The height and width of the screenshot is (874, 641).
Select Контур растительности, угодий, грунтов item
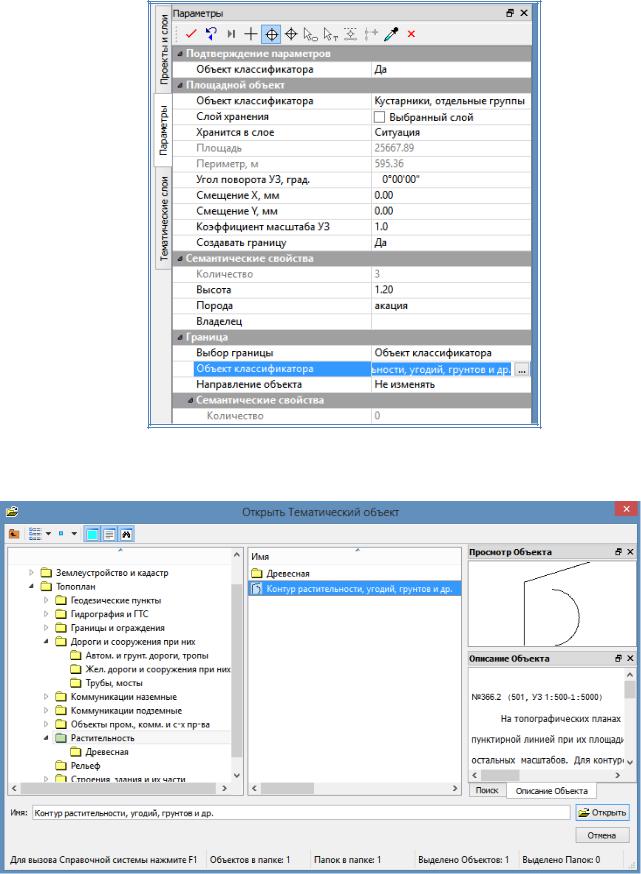point(354,589)
